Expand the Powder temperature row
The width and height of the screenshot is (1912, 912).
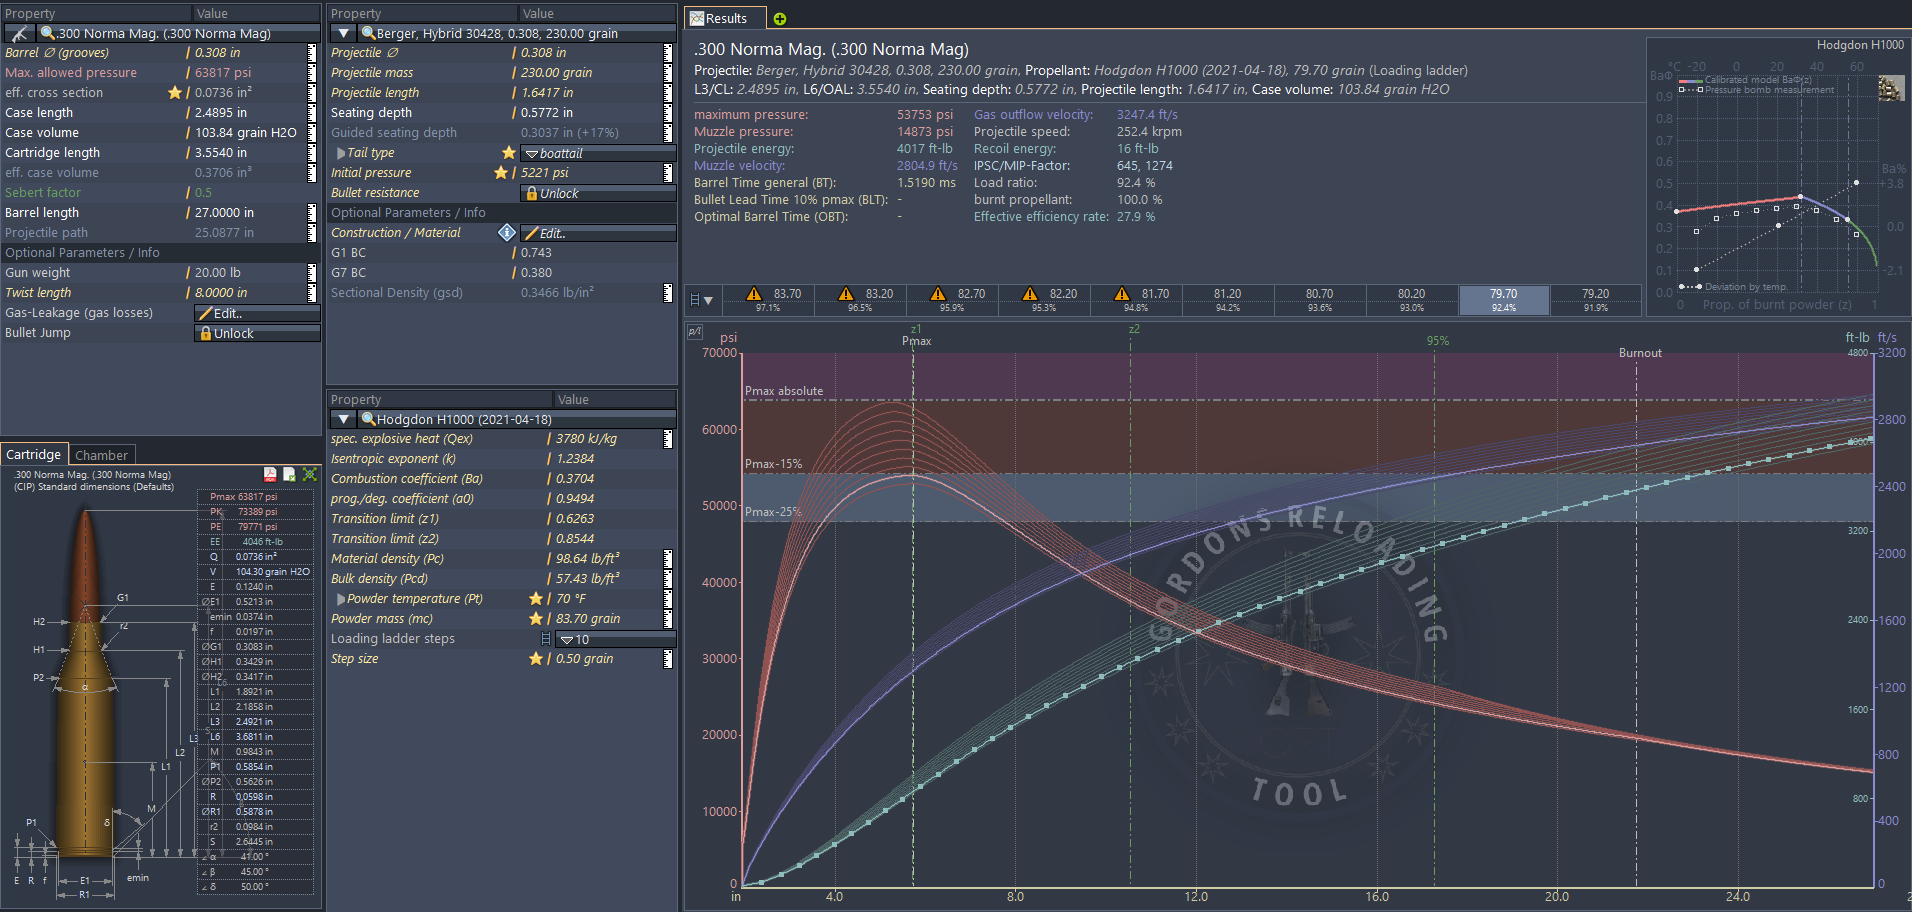pos(341,599)
